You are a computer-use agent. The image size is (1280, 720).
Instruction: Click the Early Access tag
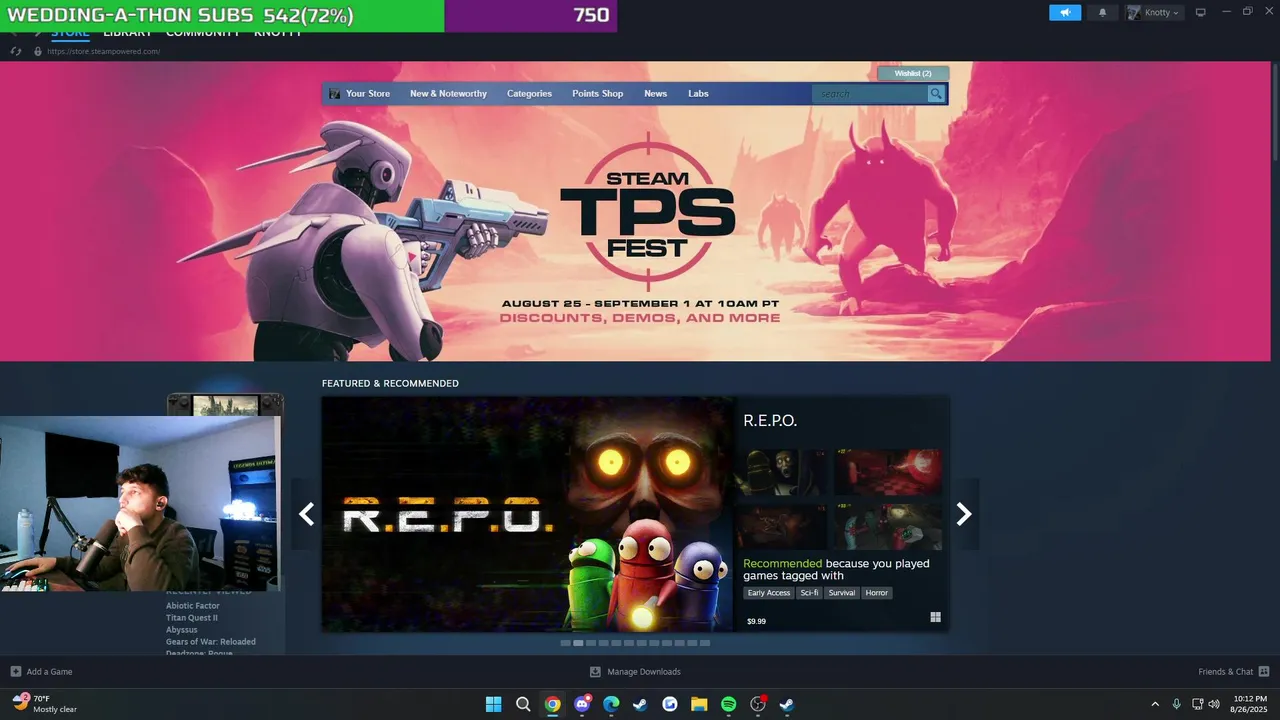769,593
